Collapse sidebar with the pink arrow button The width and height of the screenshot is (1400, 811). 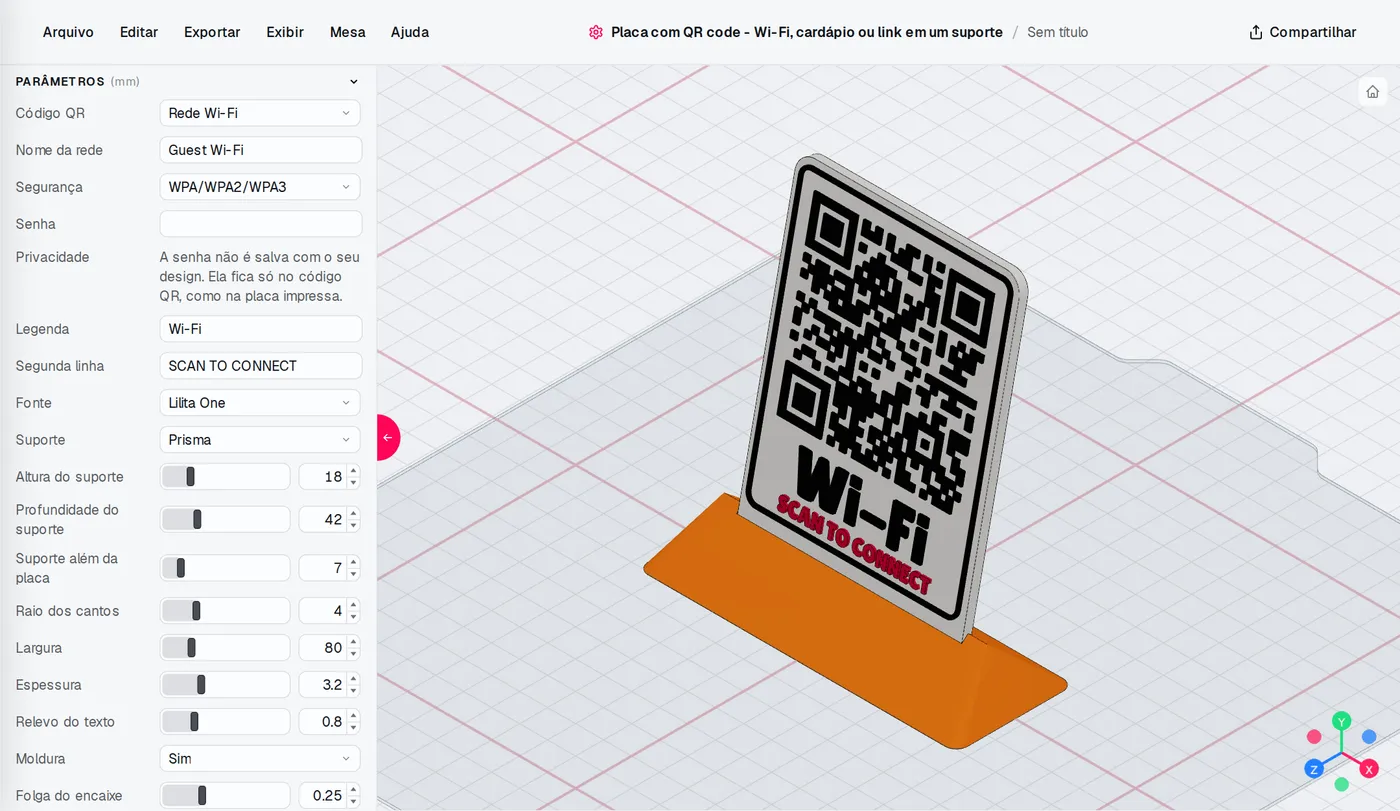coord(388,437)
